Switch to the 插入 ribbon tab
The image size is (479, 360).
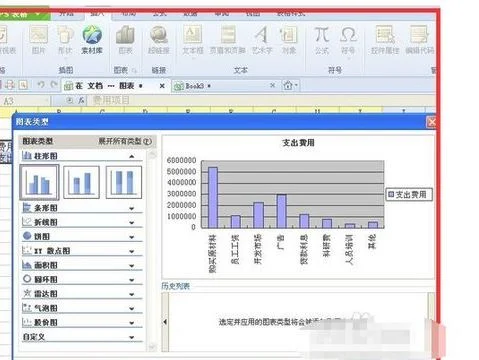97,14
